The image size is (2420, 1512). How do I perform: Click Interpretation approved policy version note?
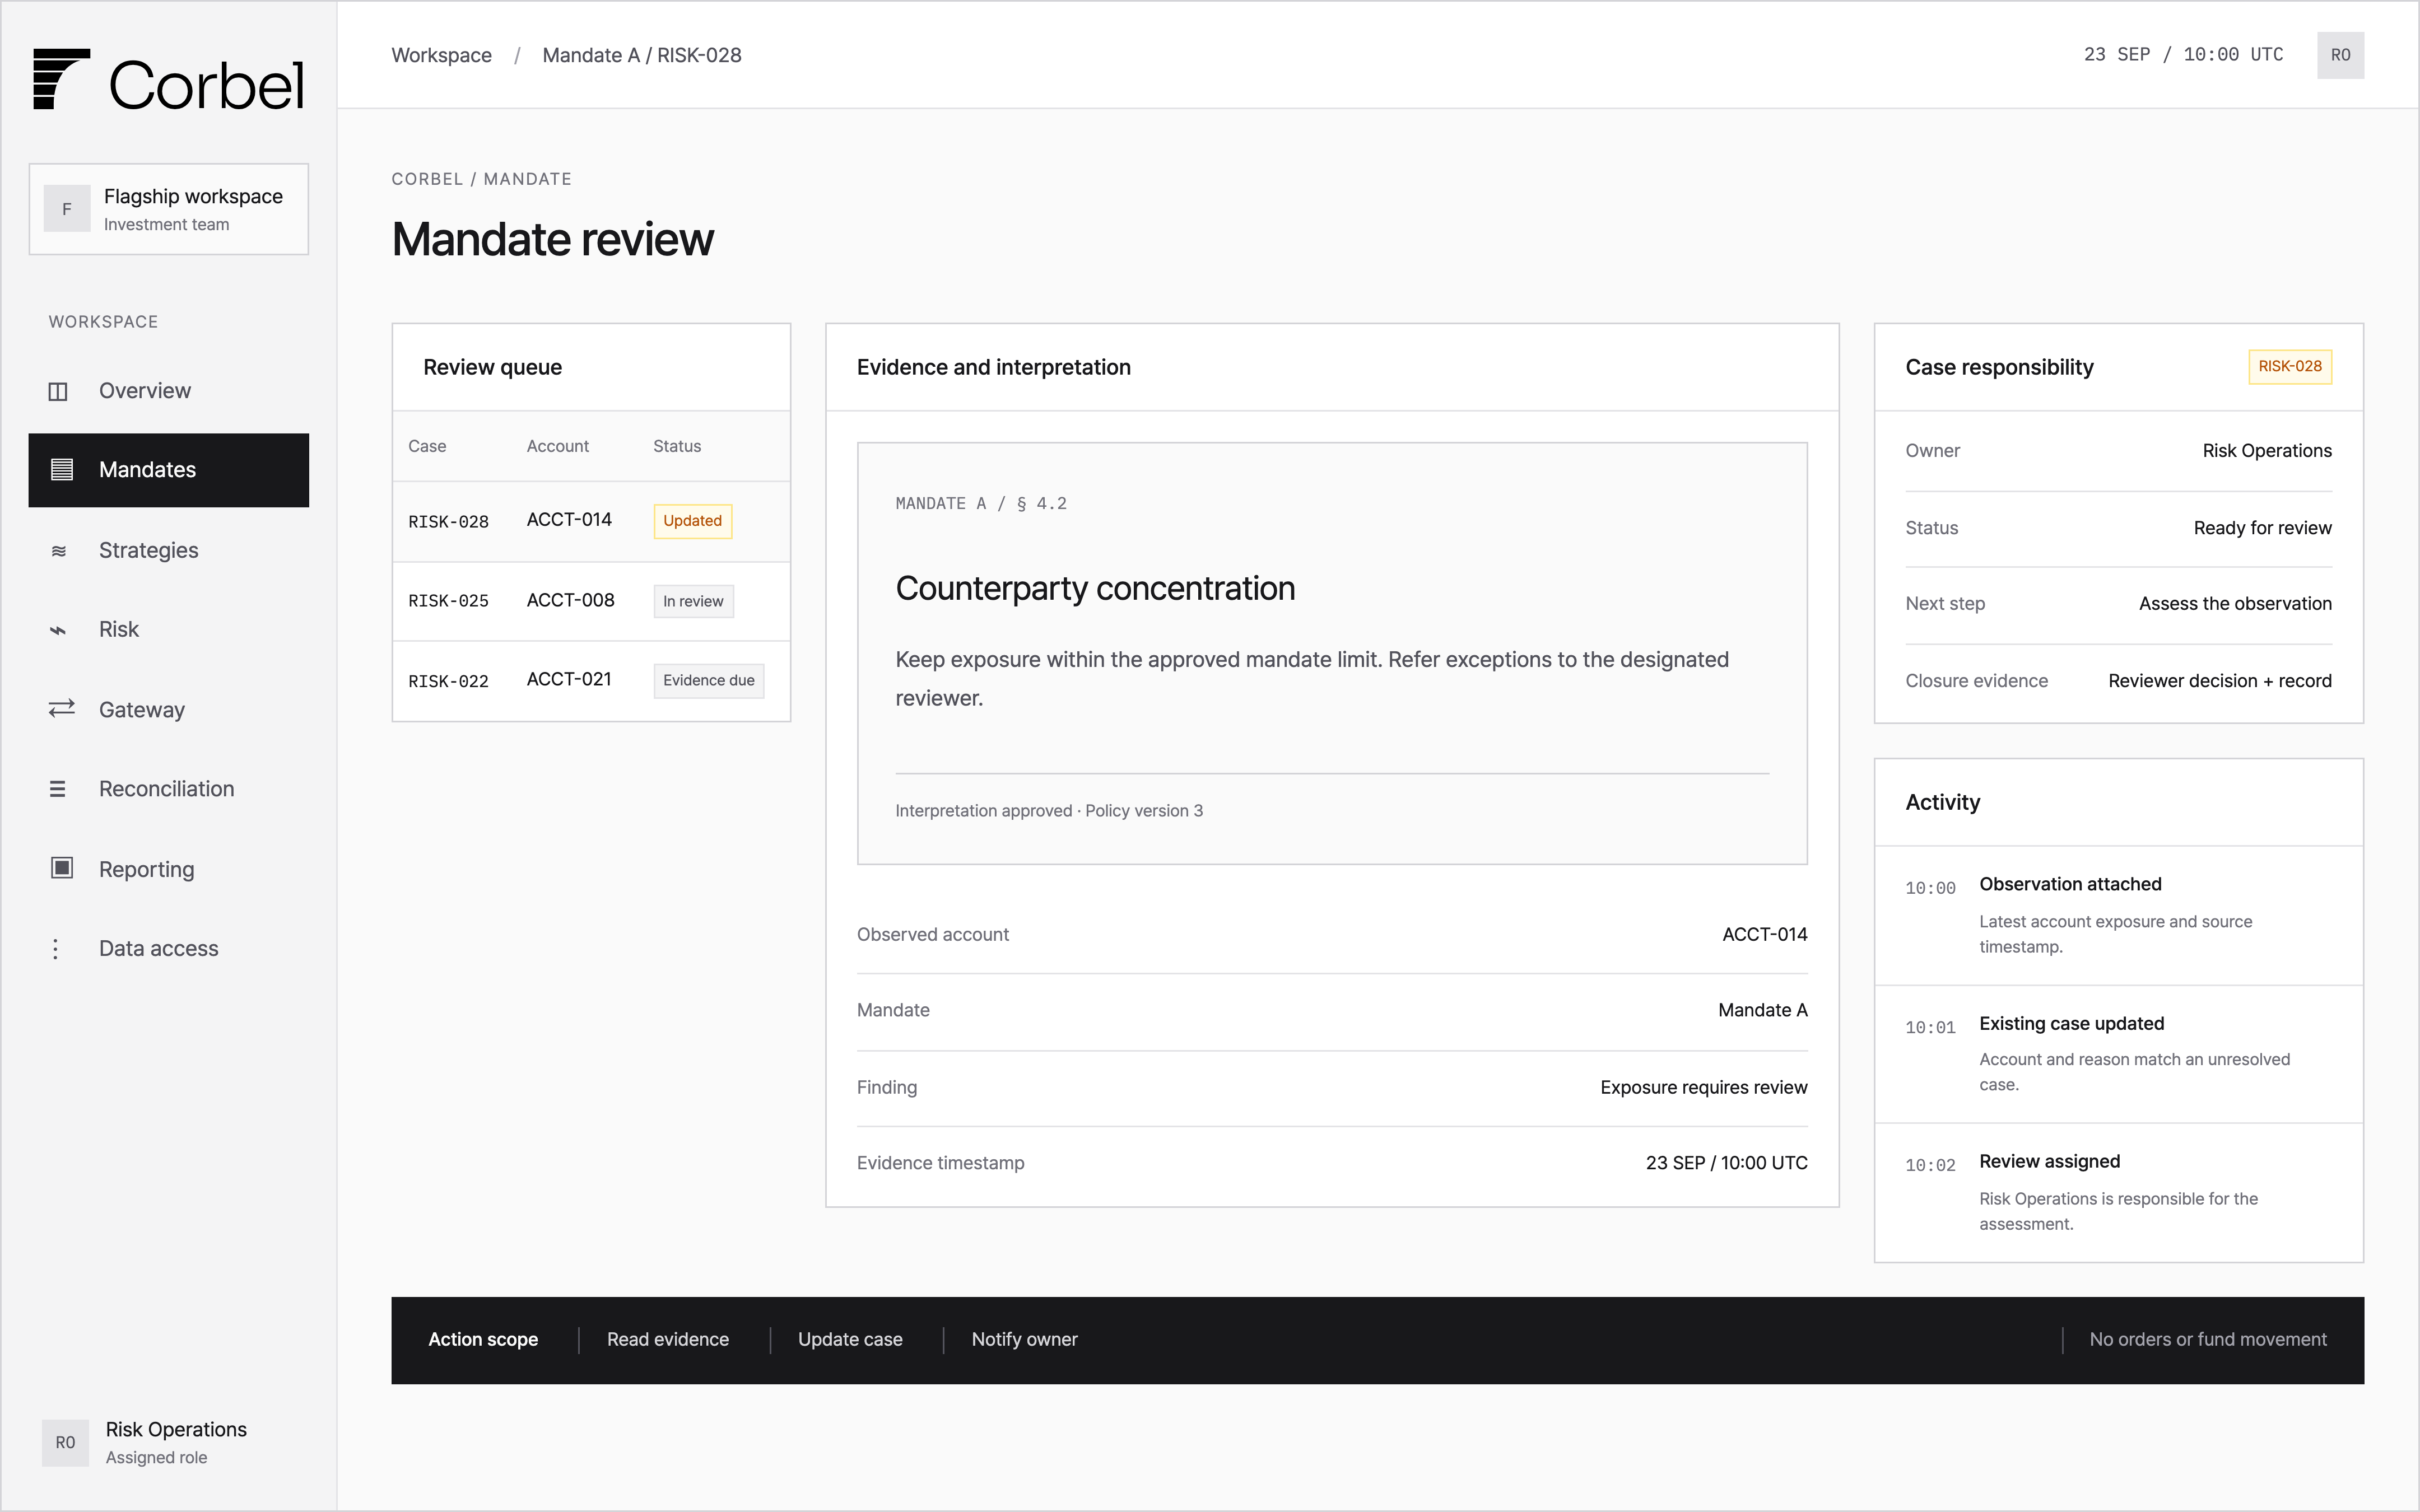tap(1049, 811)
